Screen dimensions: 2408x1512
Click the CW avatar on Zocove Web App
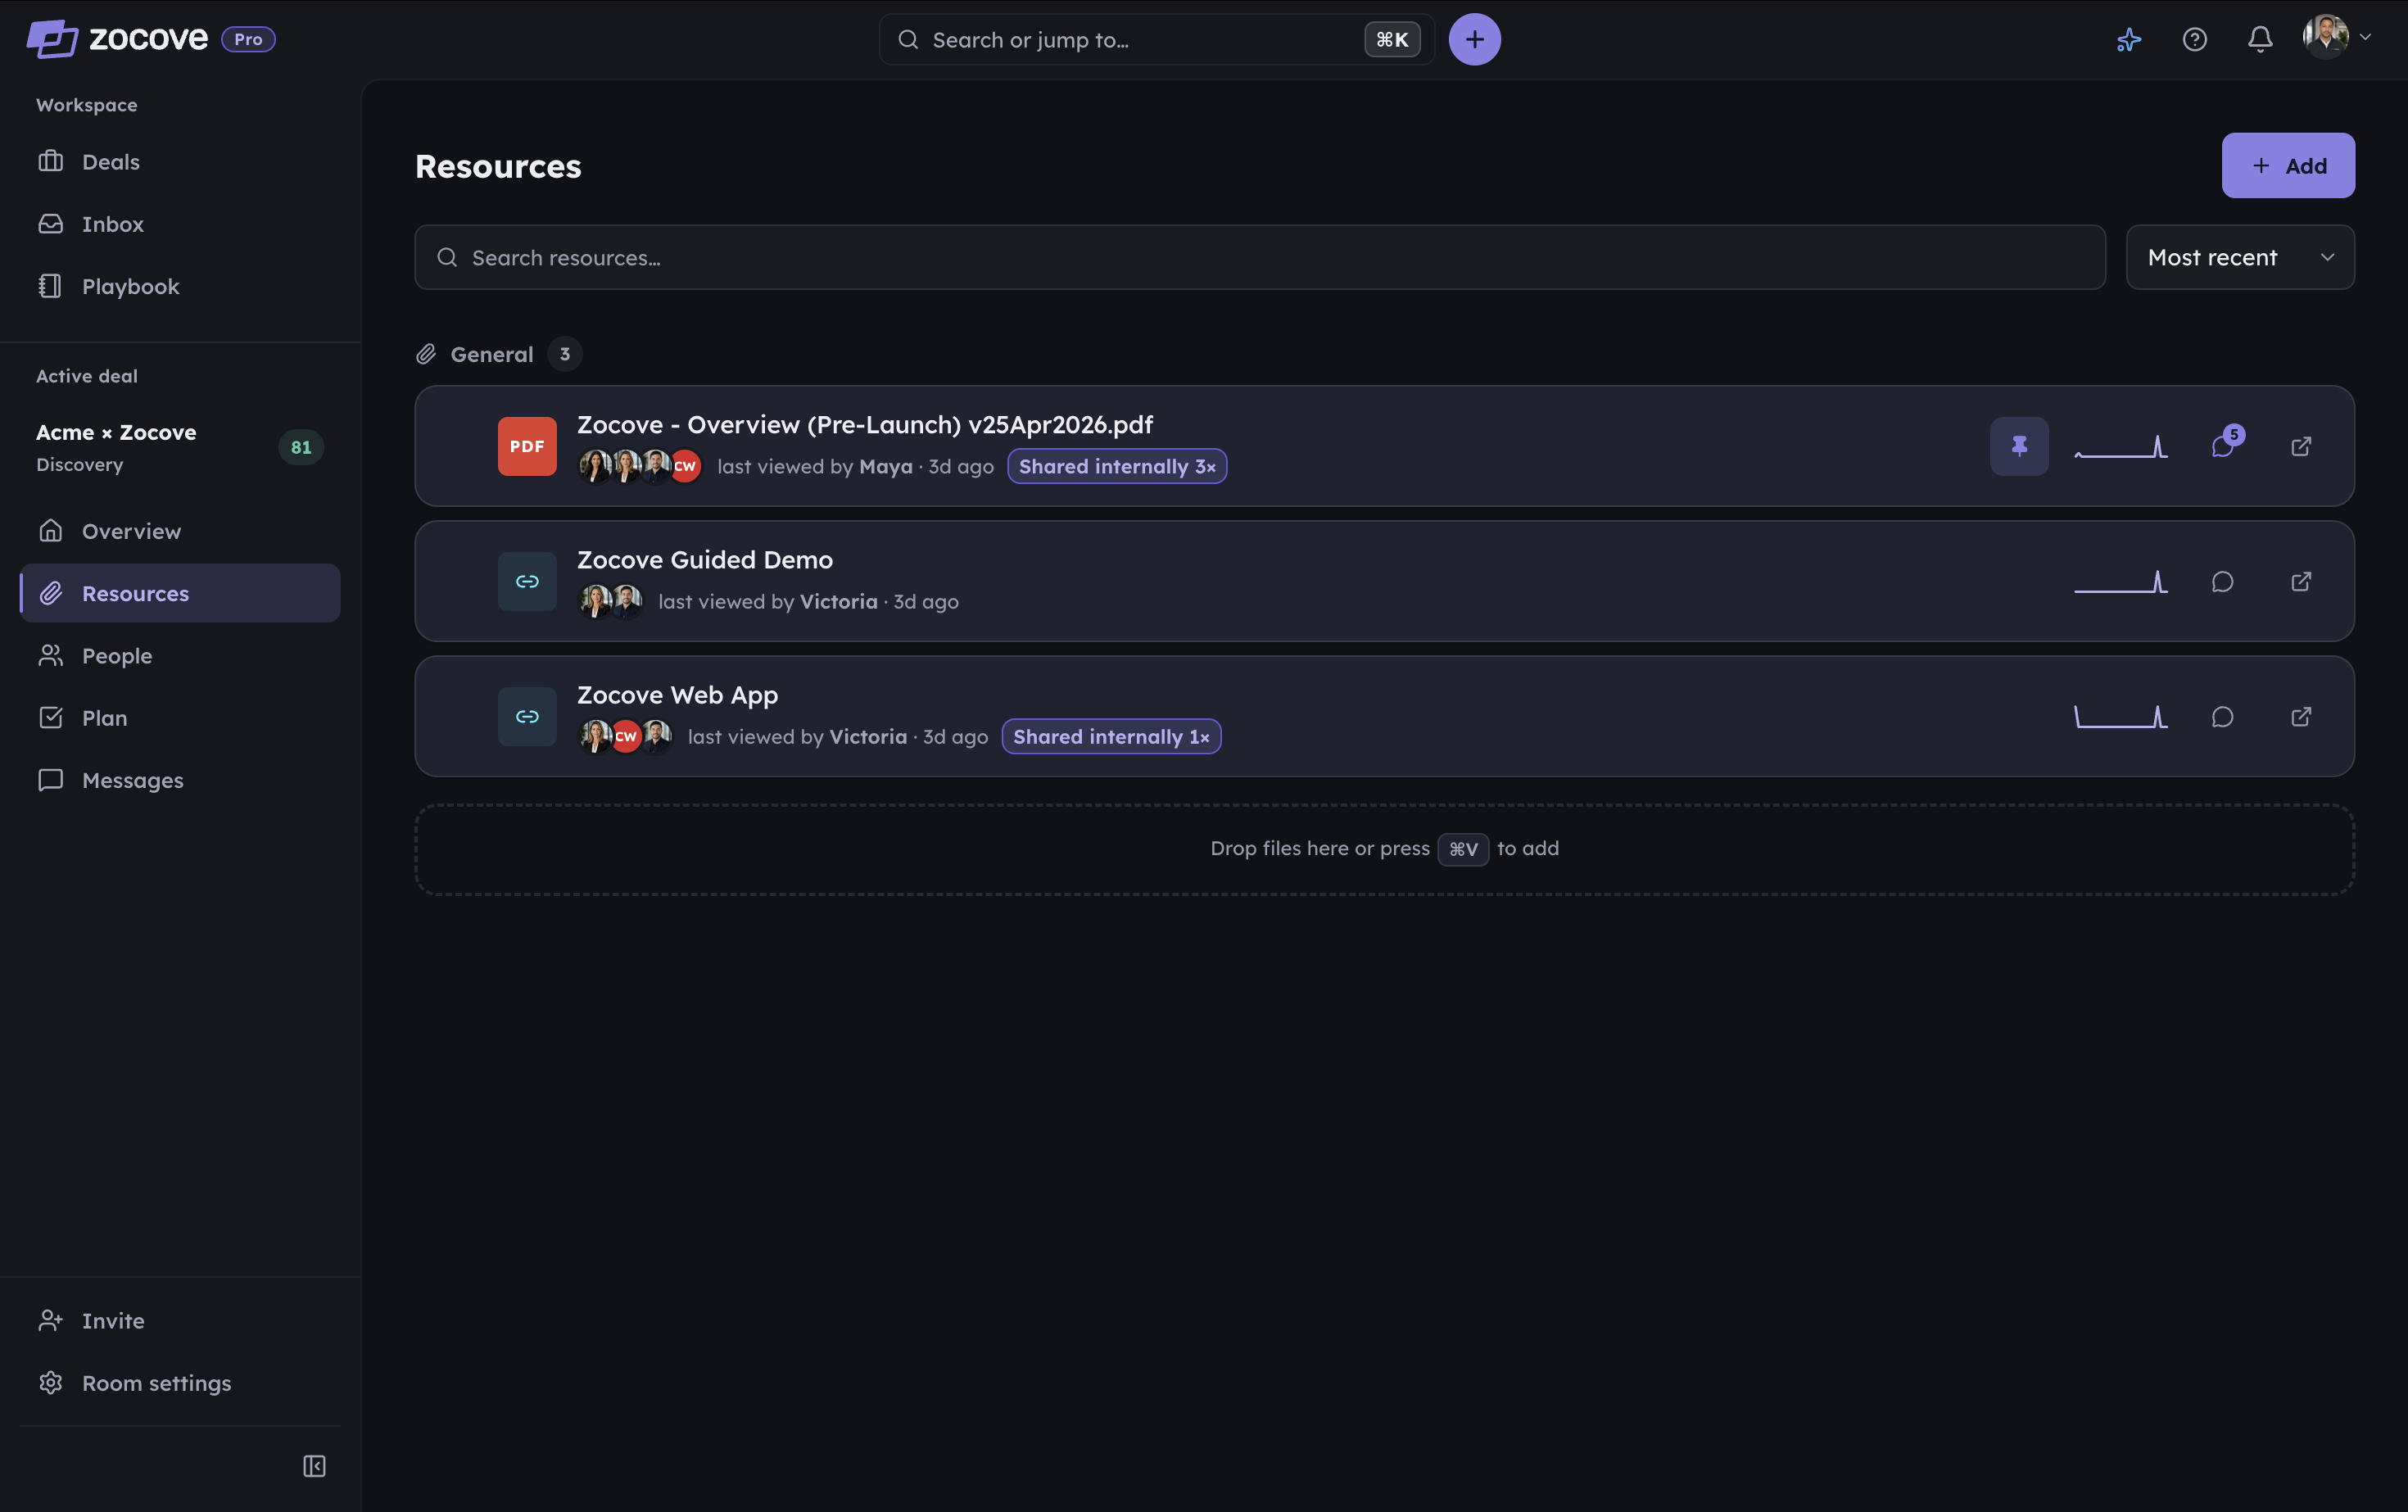click(x=625, y=737)
